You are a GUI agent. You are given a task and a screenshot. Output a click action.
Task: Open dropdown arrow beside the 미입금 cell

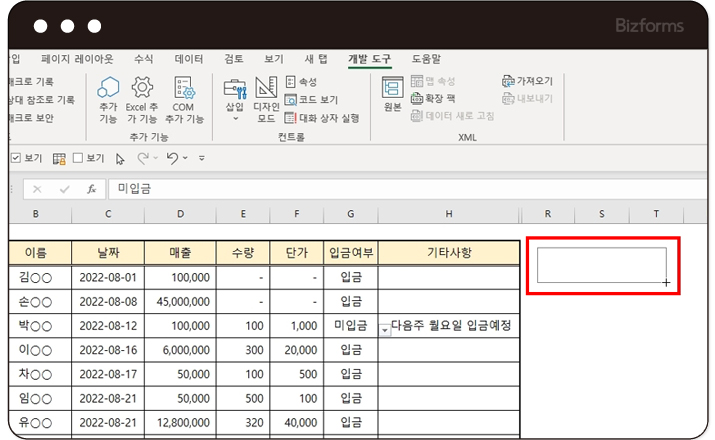click(386, 330)
